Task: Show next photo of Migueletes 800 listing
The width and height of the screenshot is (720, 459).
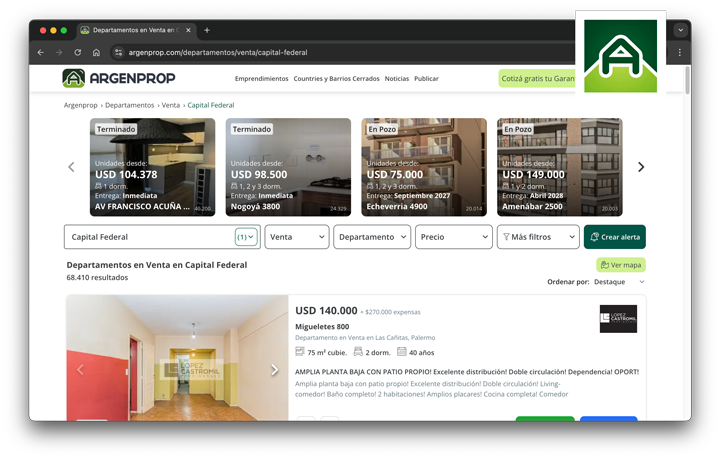Action: click(275, 370)
